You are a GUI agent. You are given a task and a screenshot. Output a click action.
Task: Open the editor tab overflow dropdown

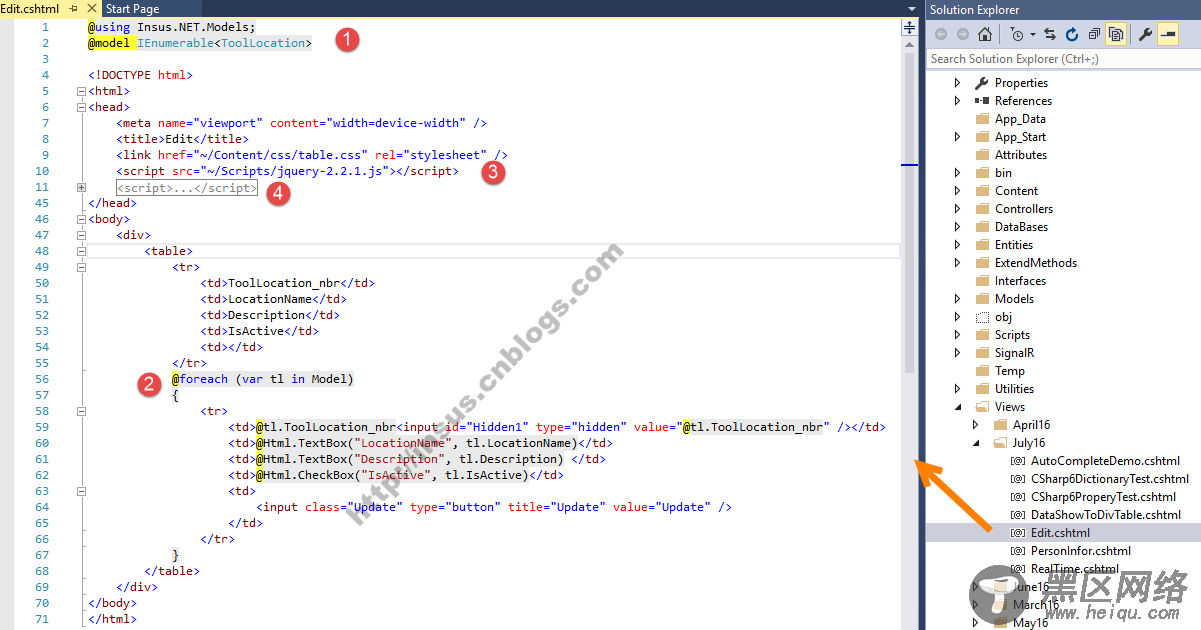[911, 9]
